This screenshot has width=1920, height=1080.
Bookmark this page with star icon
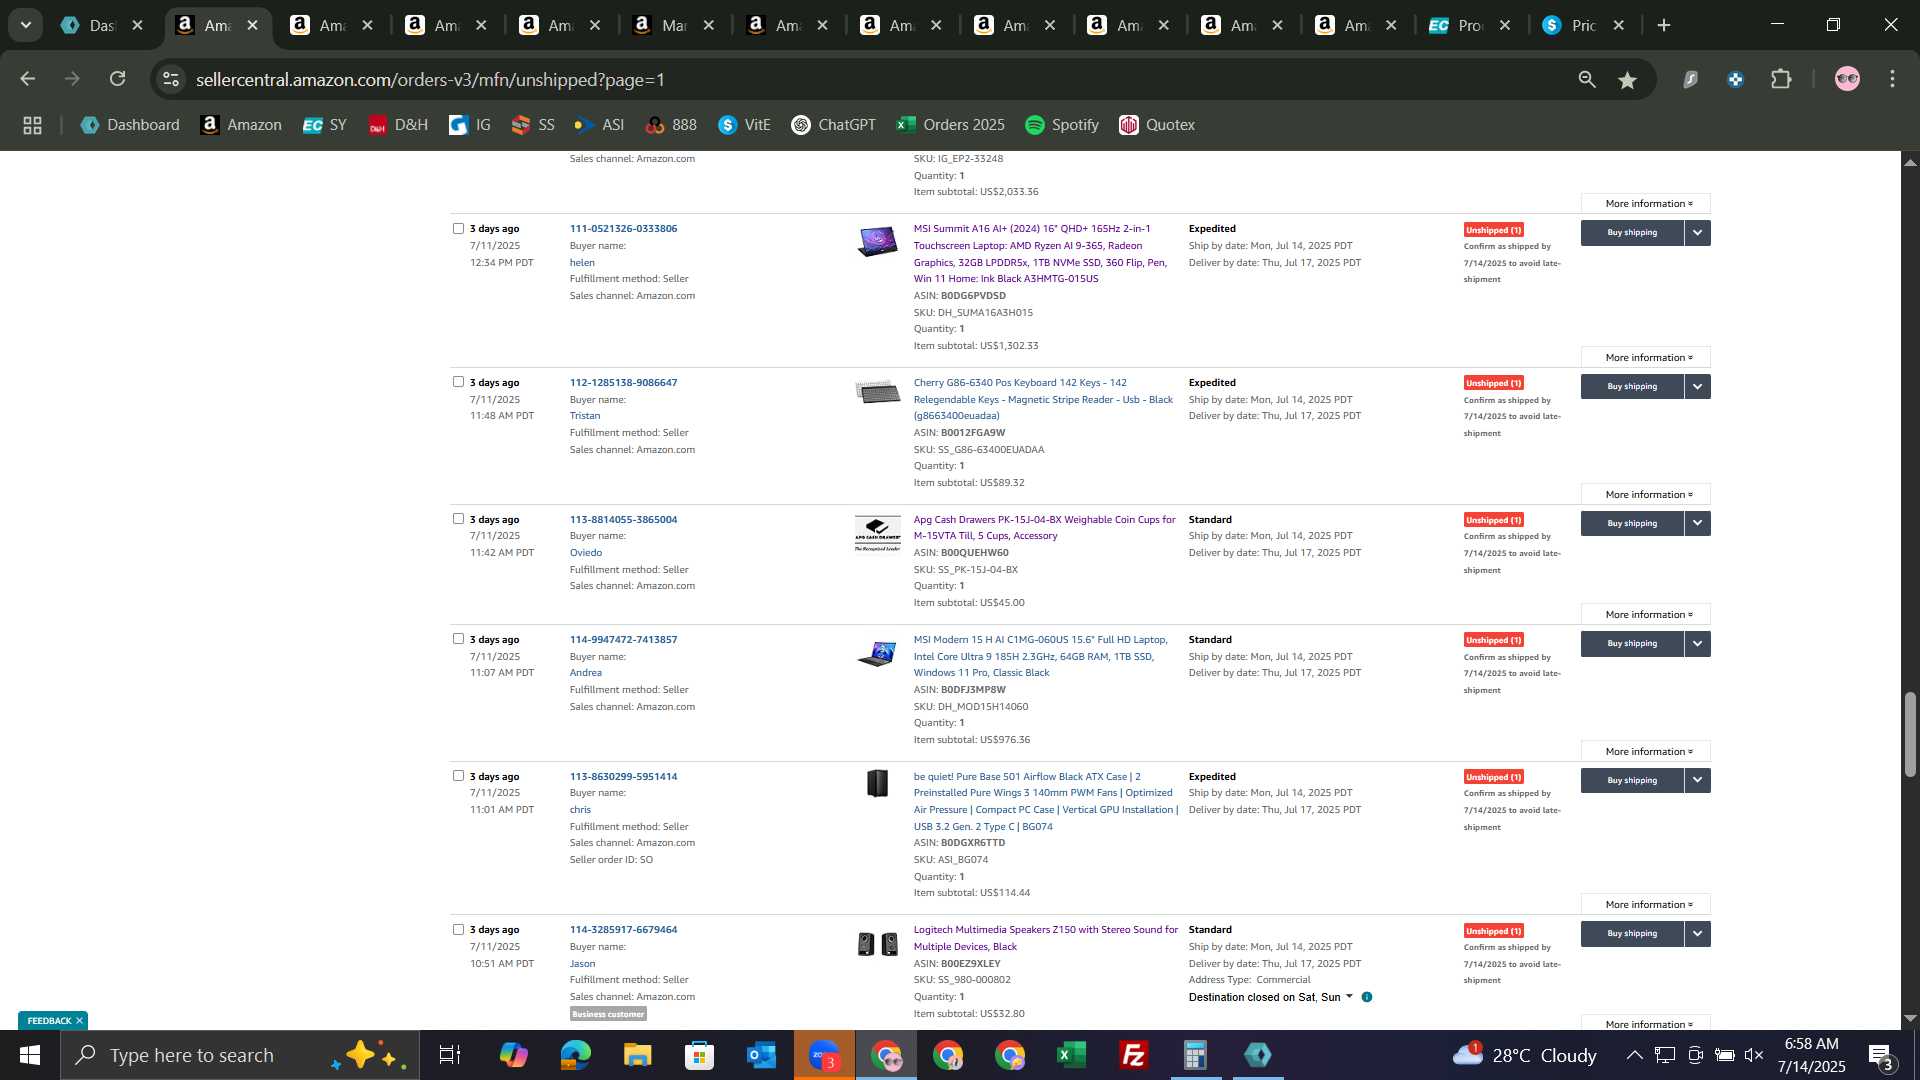pyautogui.click(x=1628, y=80)
